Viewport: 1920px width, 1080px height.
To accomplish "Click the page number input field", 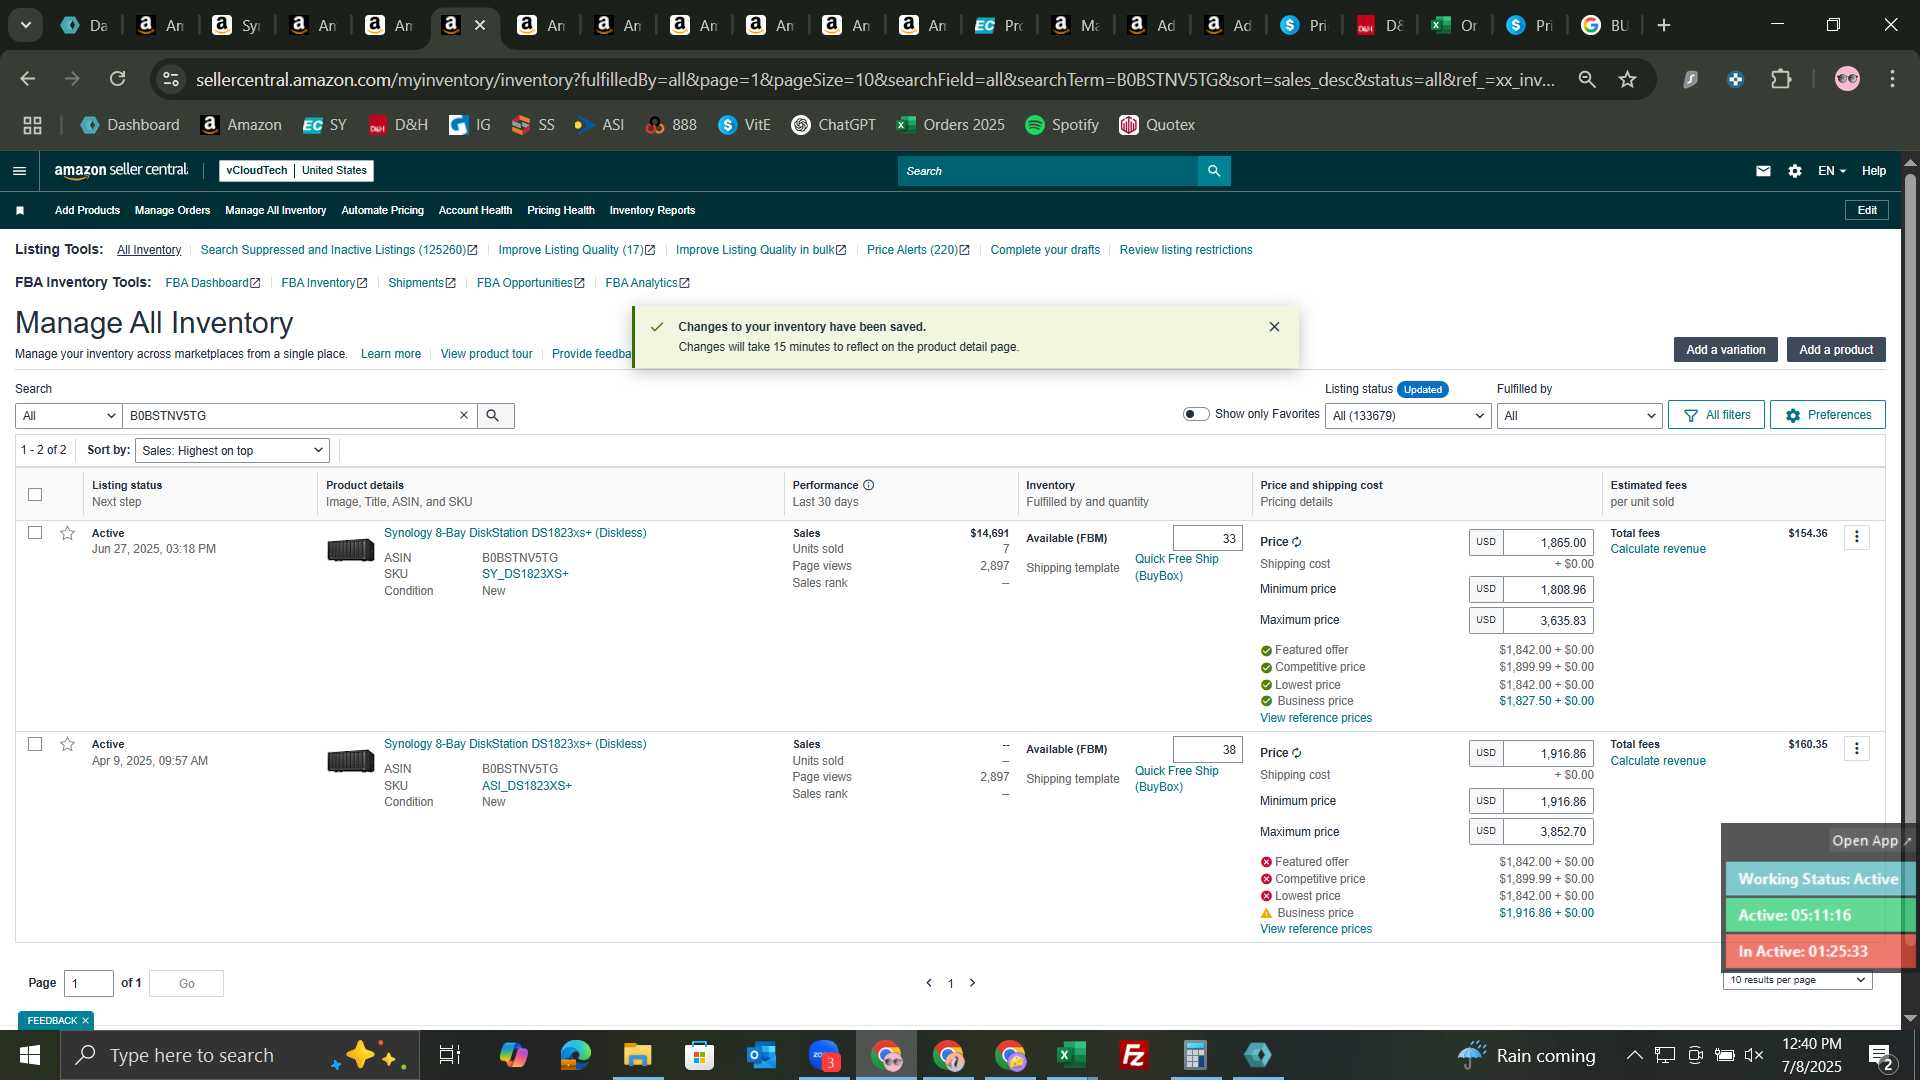I will click(x=89, y=983).
